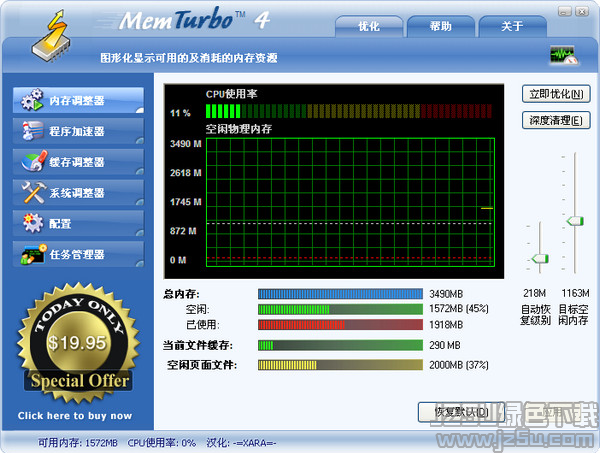Click the 深度清理(E) button
The width and height of the screenshot is (600, 453).
coord(556,121)
